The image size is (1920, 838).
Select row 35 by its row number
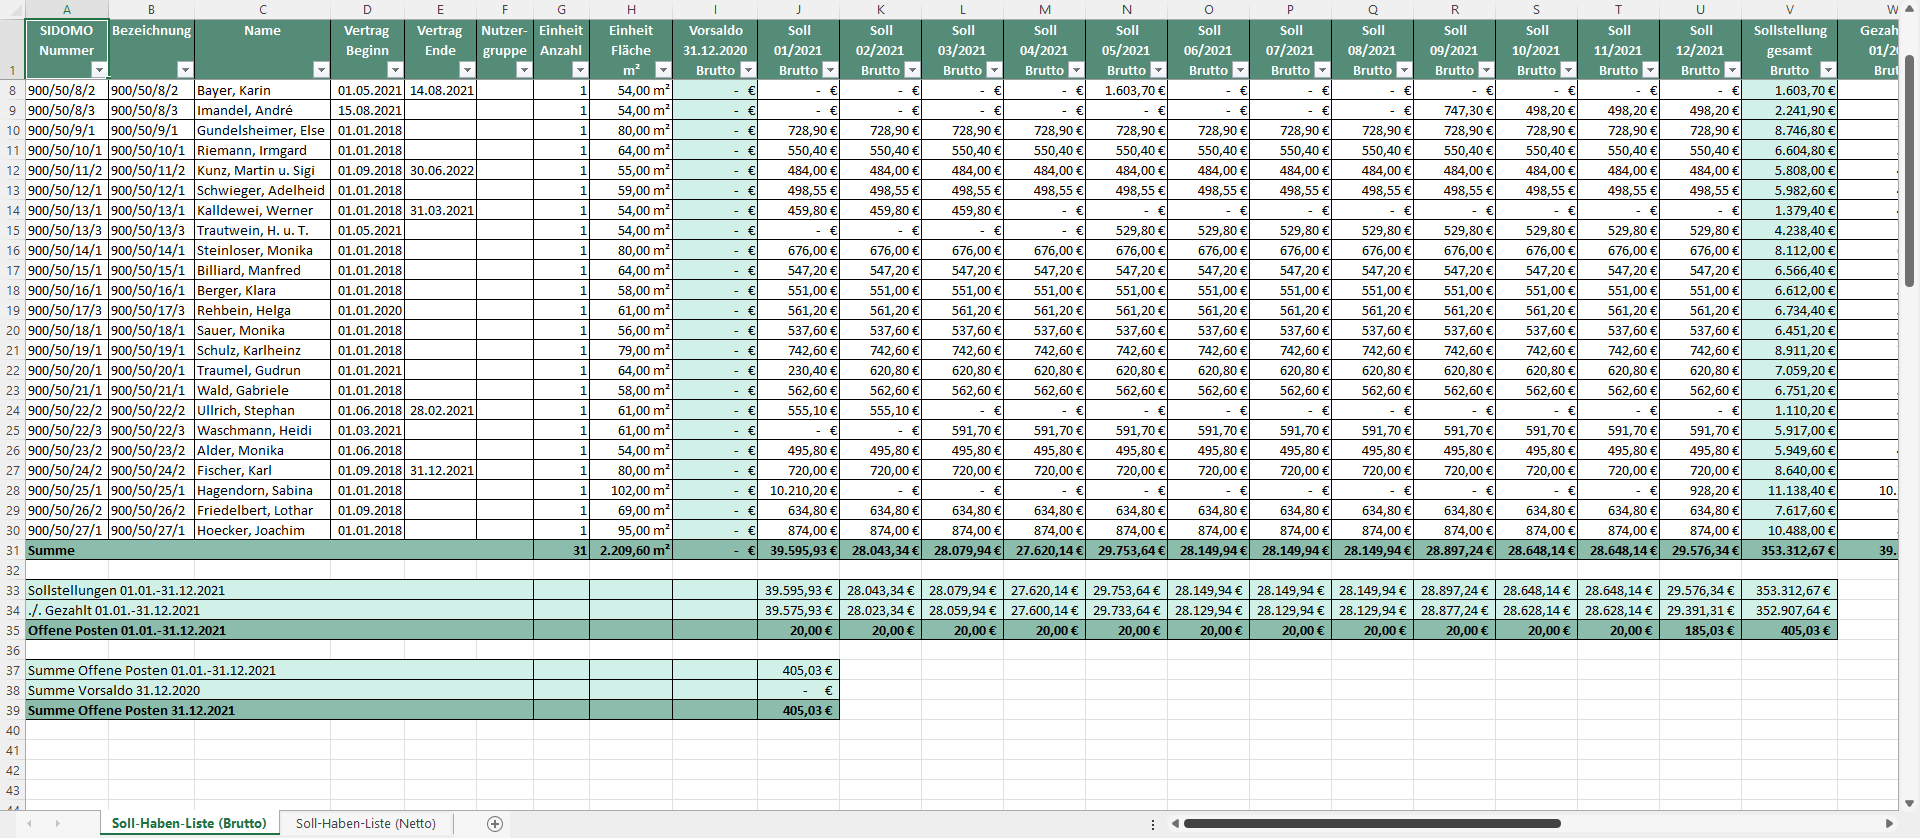tap(12, 630)
